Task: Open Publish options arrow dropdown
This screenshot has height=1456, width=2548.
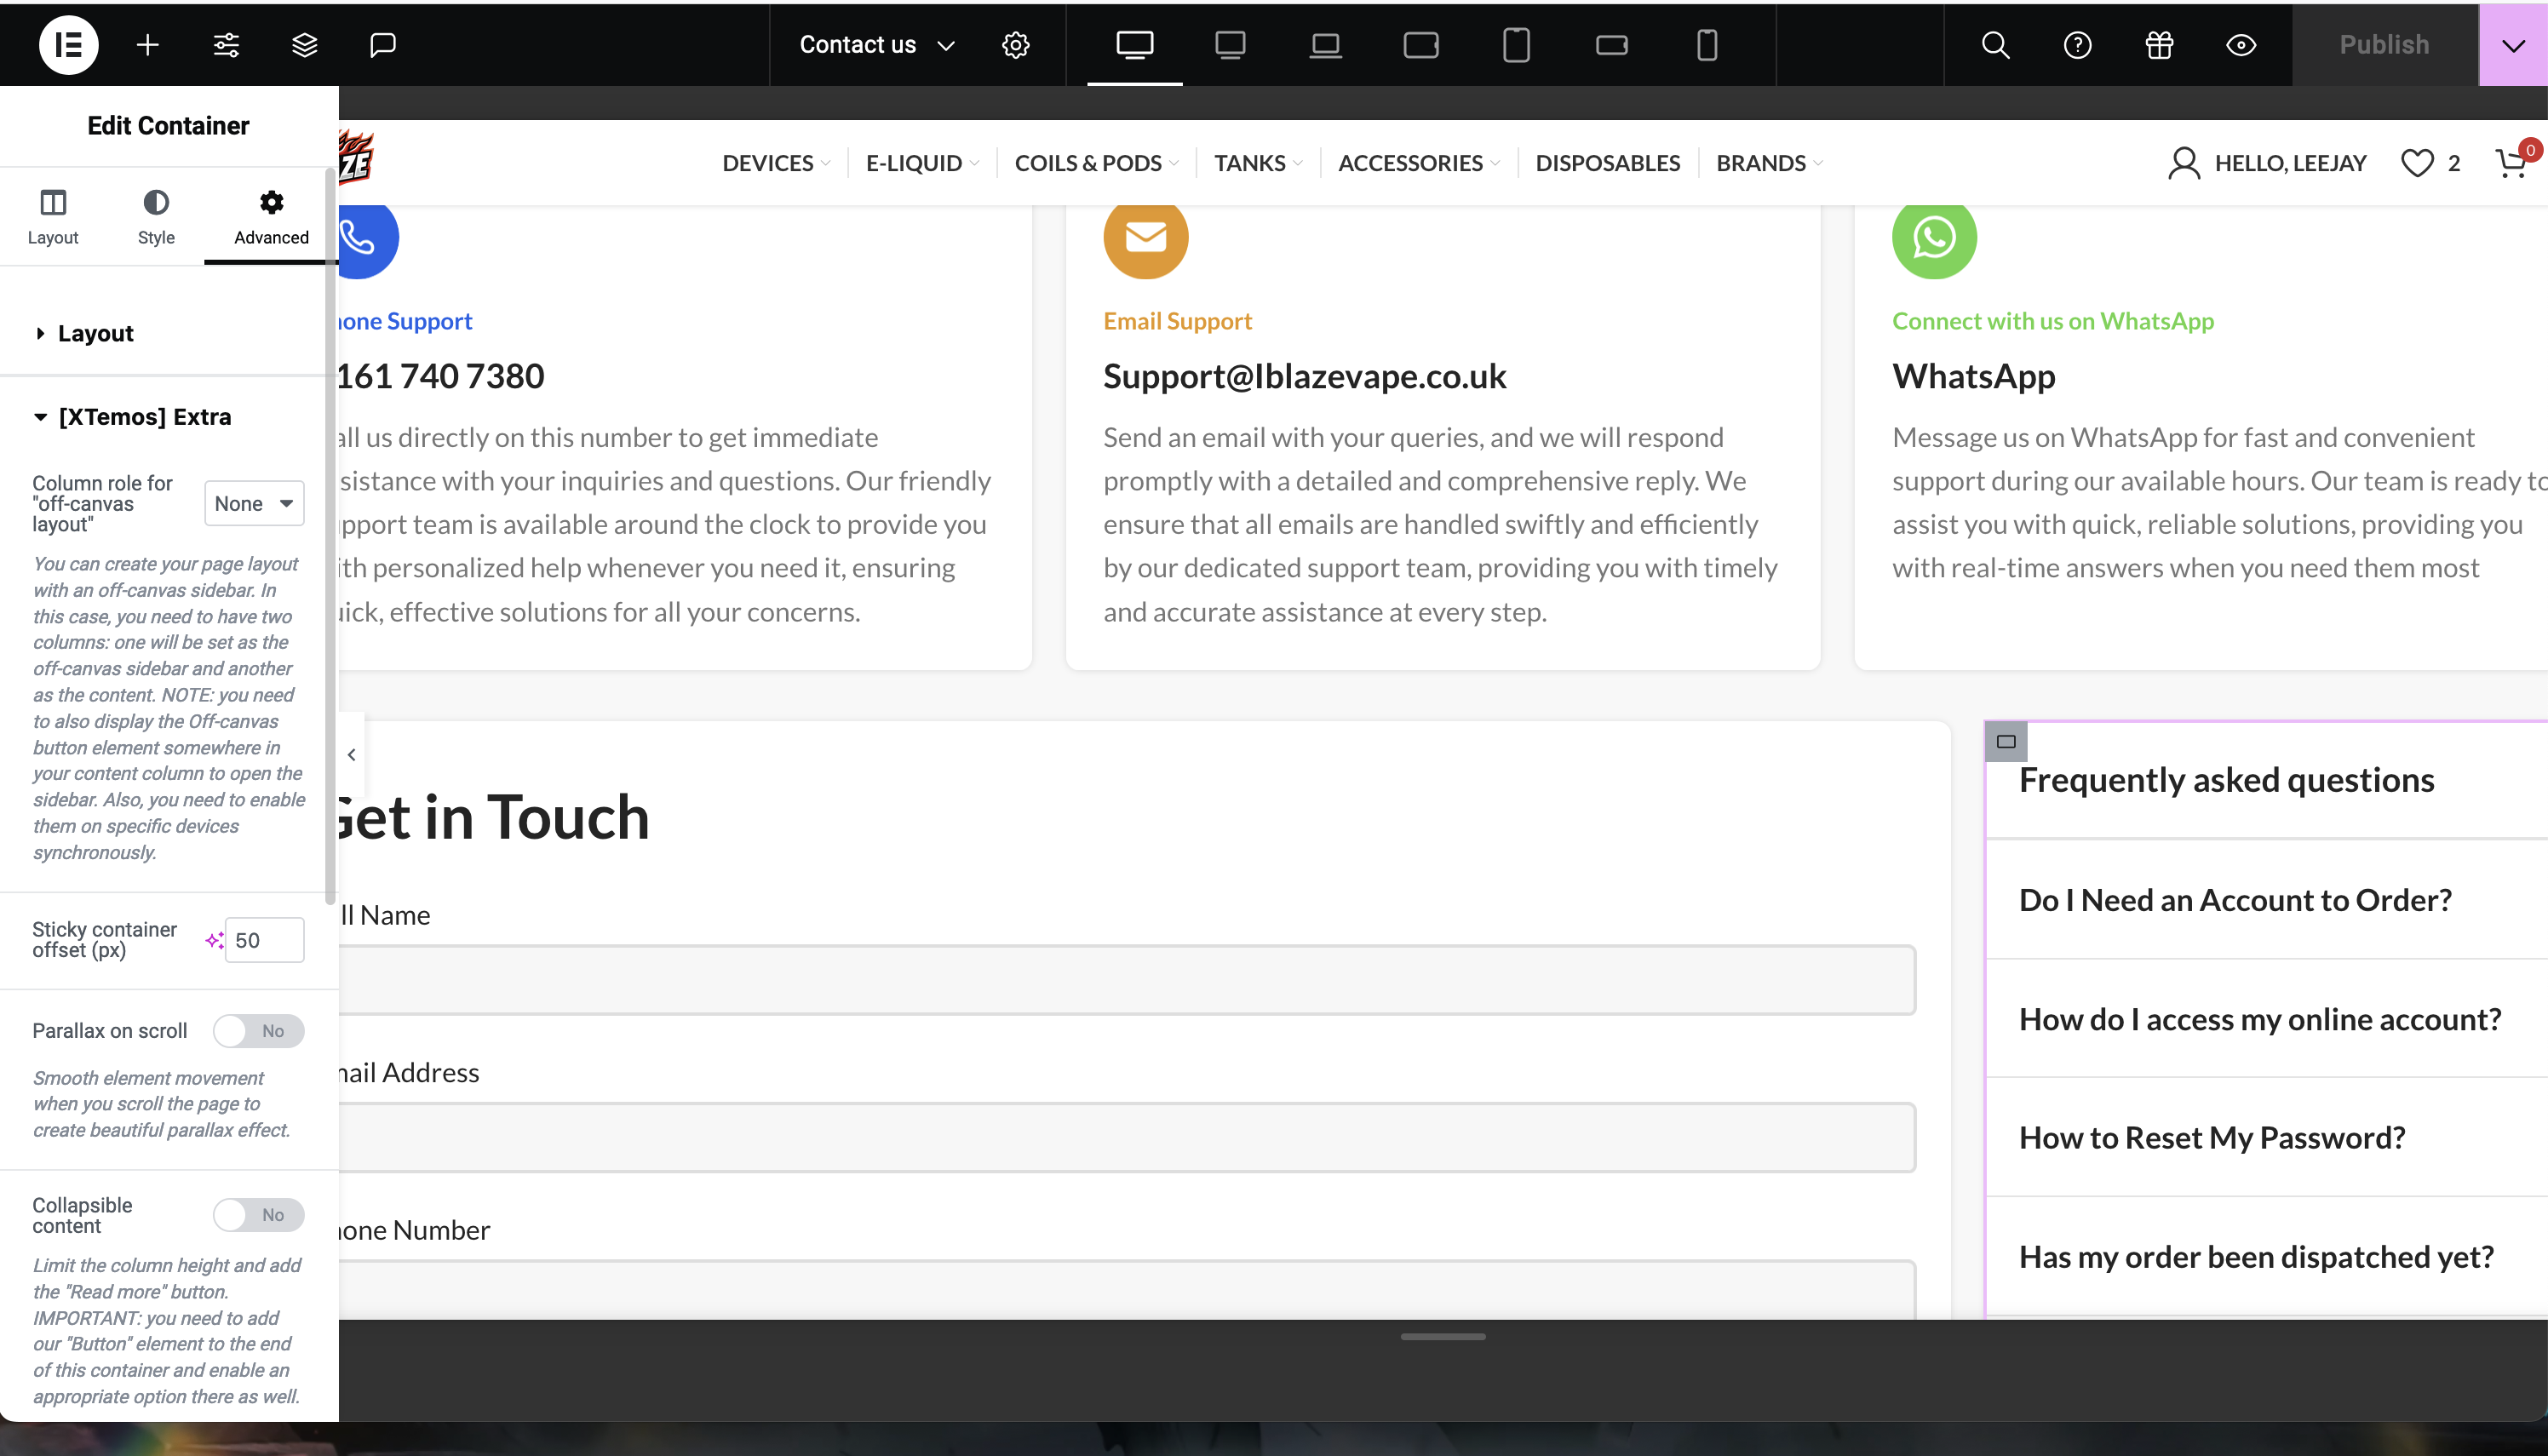Action: coord(2512,45)
